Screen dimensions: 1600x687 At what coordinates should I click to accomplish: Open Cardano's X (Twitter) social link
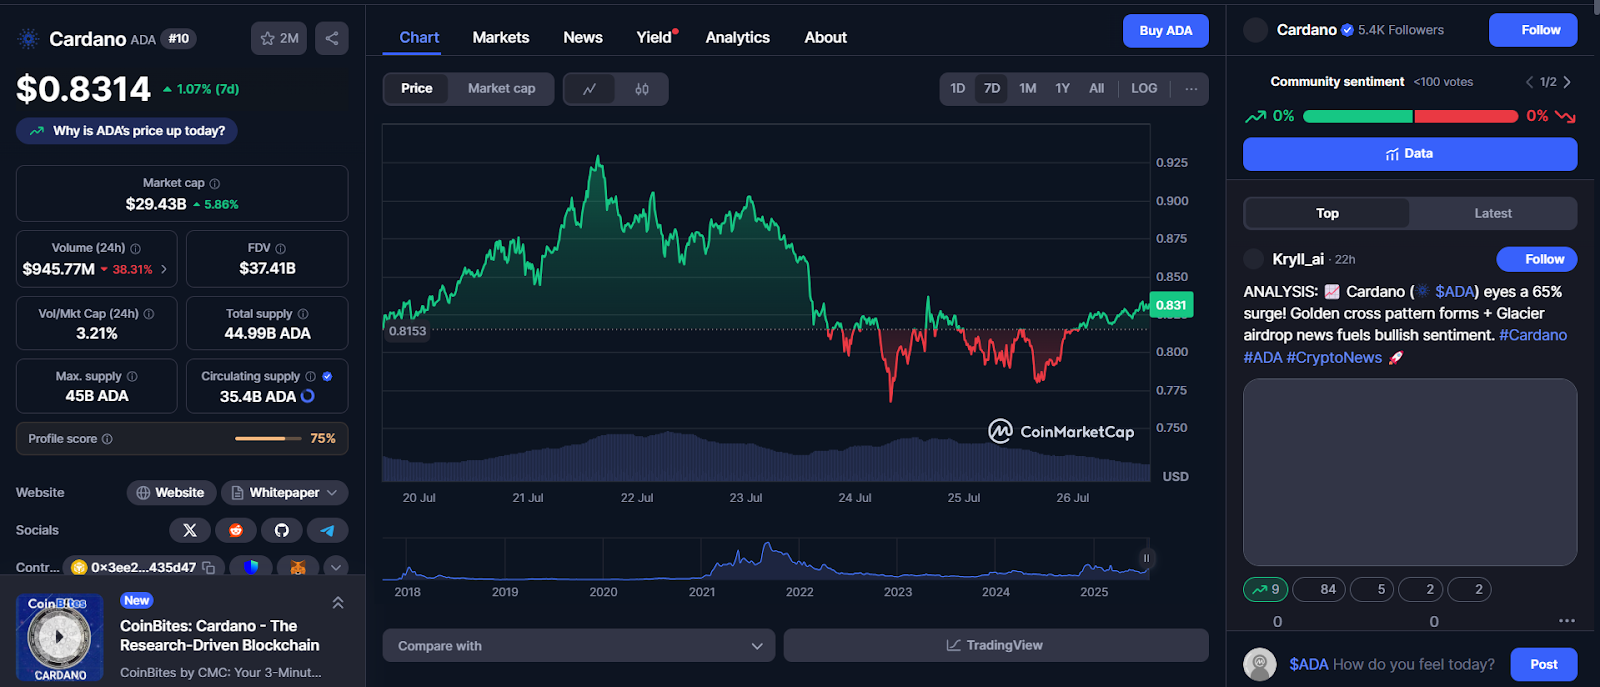(190, 531)
